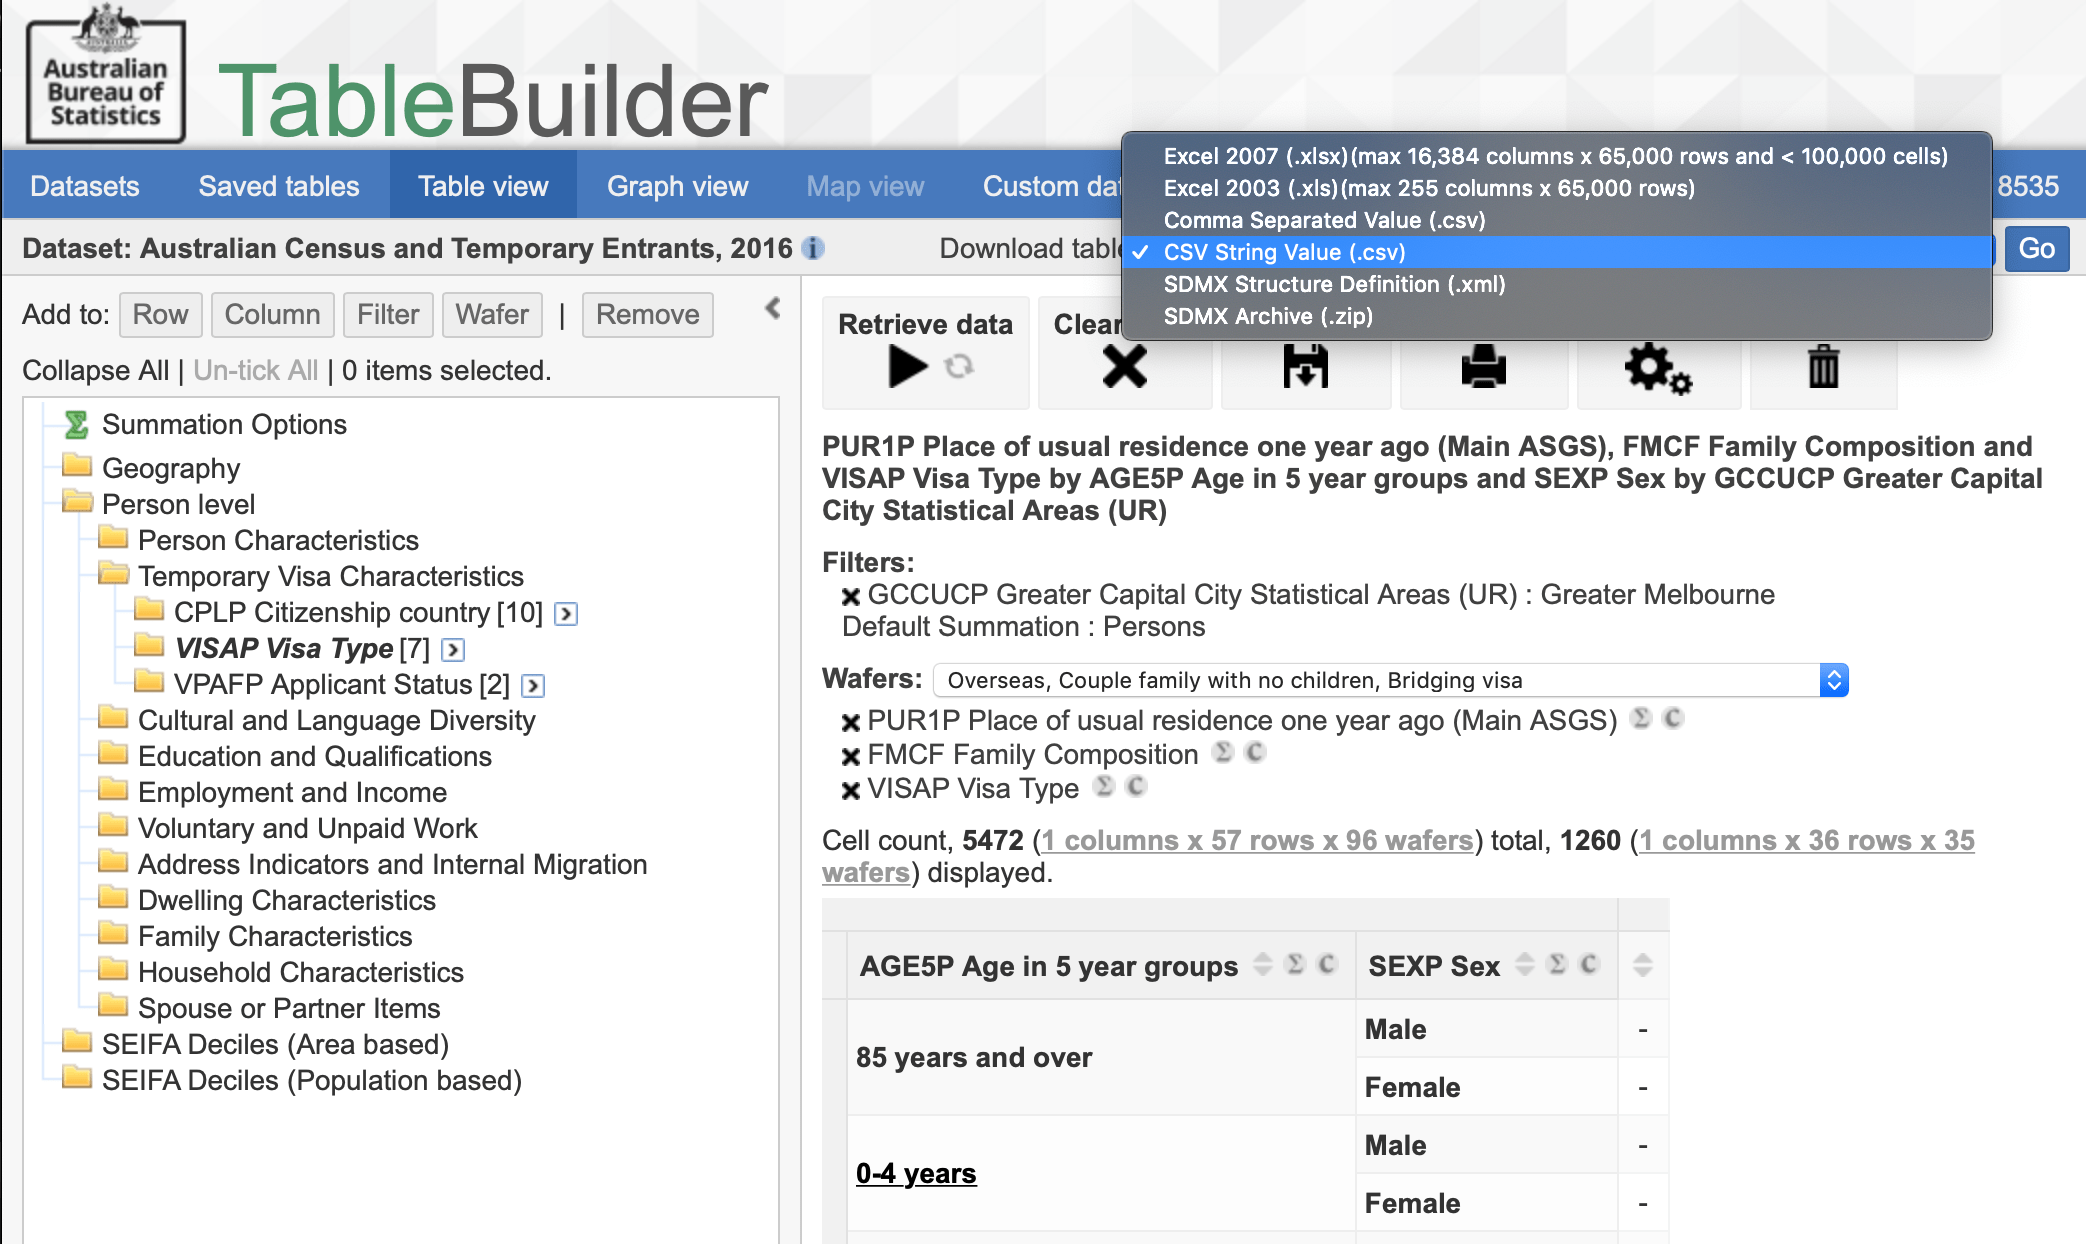Remove the Greater Melbourne filter
Viewport: 2086px width, 1244px height.
[849, 595]
